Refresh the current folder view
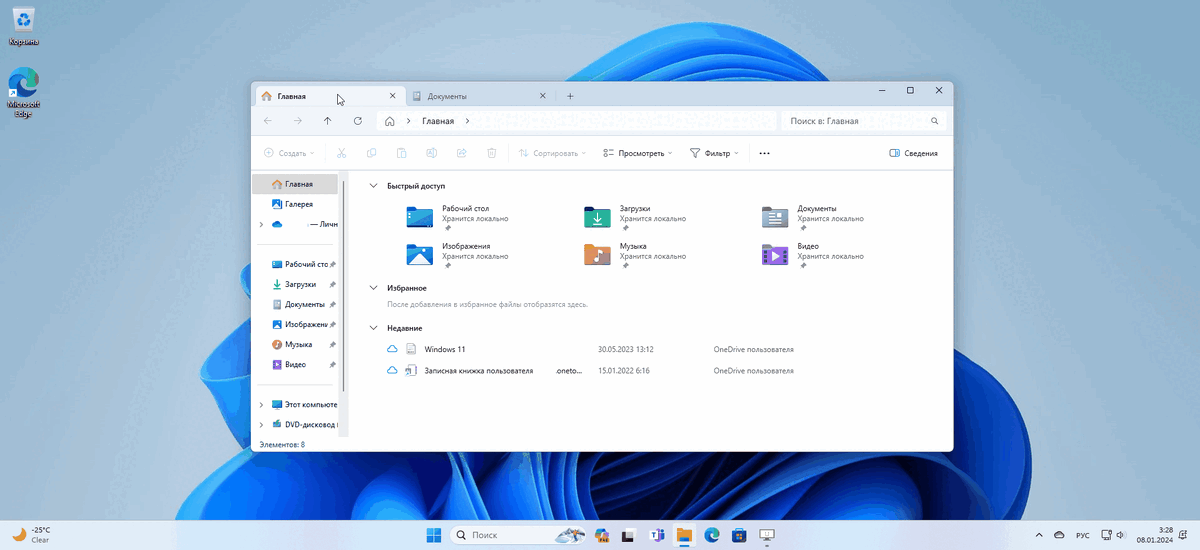Viewport: 1200px width, 550px height. pyautogui.click(x=358, y=121)
